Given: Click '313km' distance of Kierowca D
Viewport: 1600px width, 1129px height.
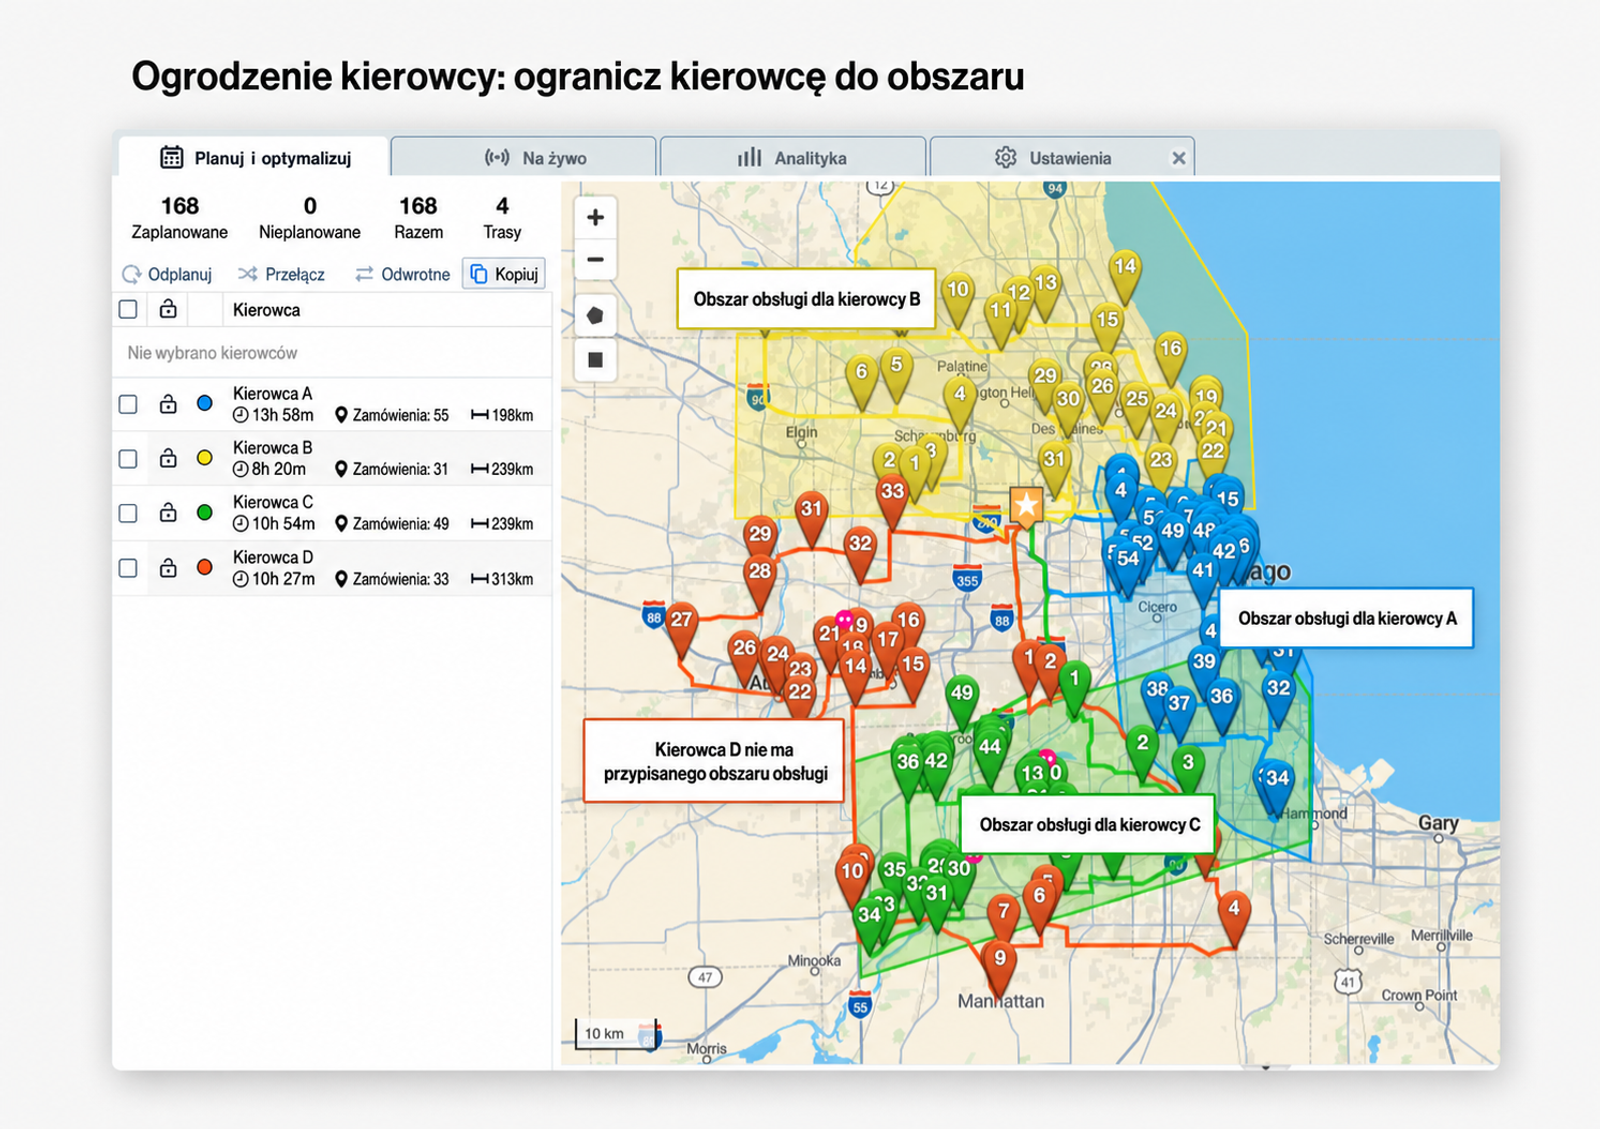Looking at the screenshot, I should [502, 579].
